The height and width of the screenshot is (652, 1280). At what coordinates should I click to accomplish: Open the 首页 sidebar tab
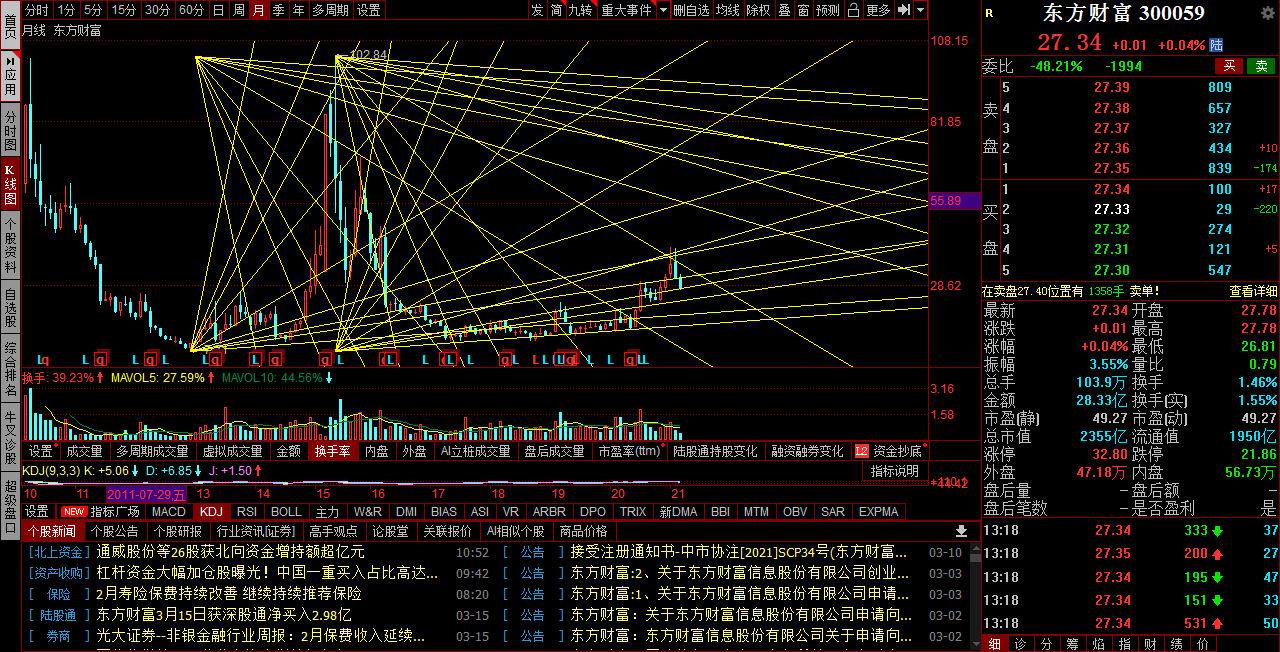tap(10, 26)
